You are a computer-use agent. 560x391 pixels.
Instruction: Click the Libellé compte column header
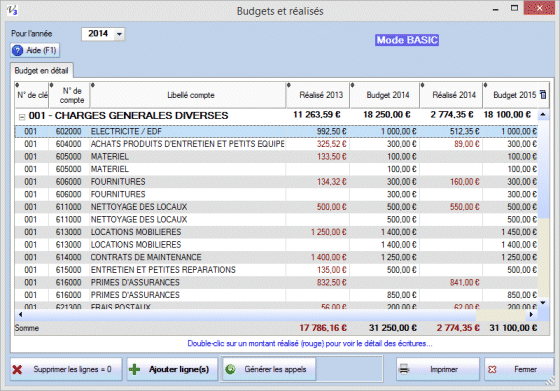[188, 95]
